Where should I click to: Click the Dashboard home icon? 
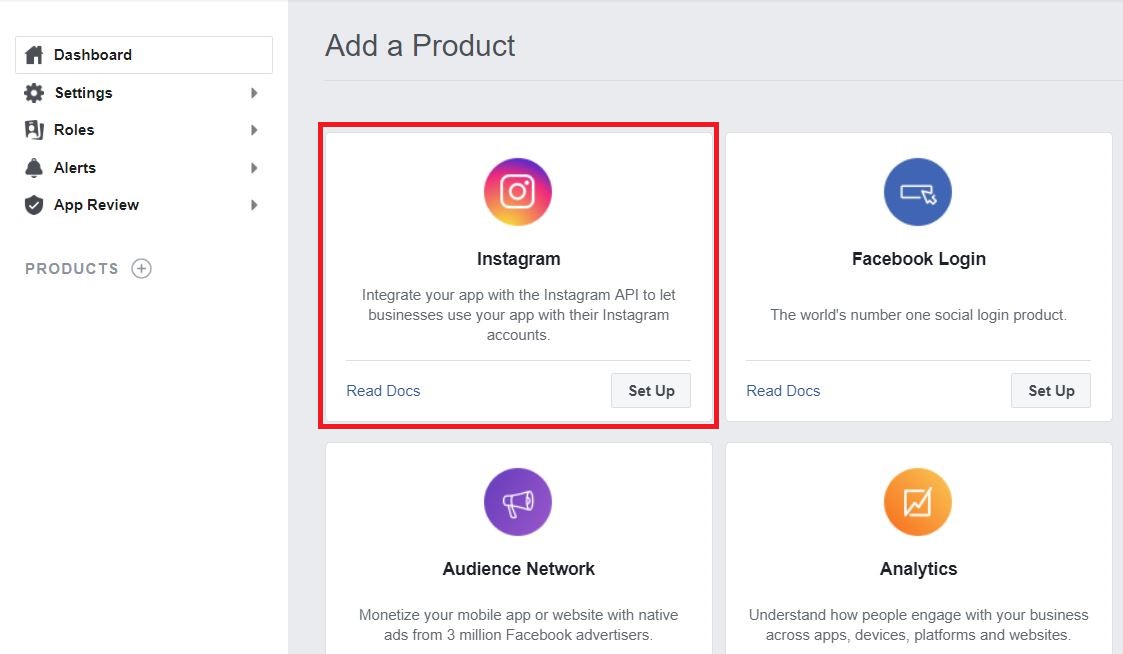[35, 54]
